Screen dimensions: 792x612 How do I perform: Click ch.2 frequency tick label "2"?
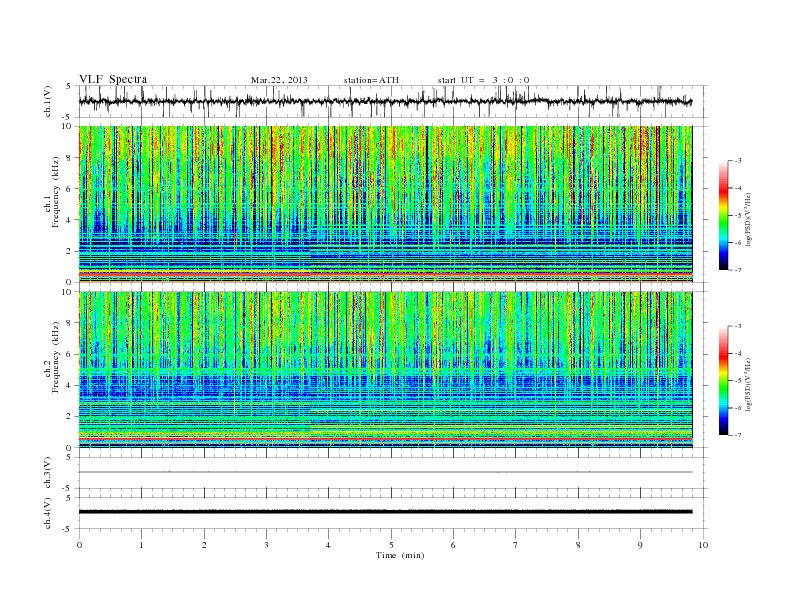[70, 417]
